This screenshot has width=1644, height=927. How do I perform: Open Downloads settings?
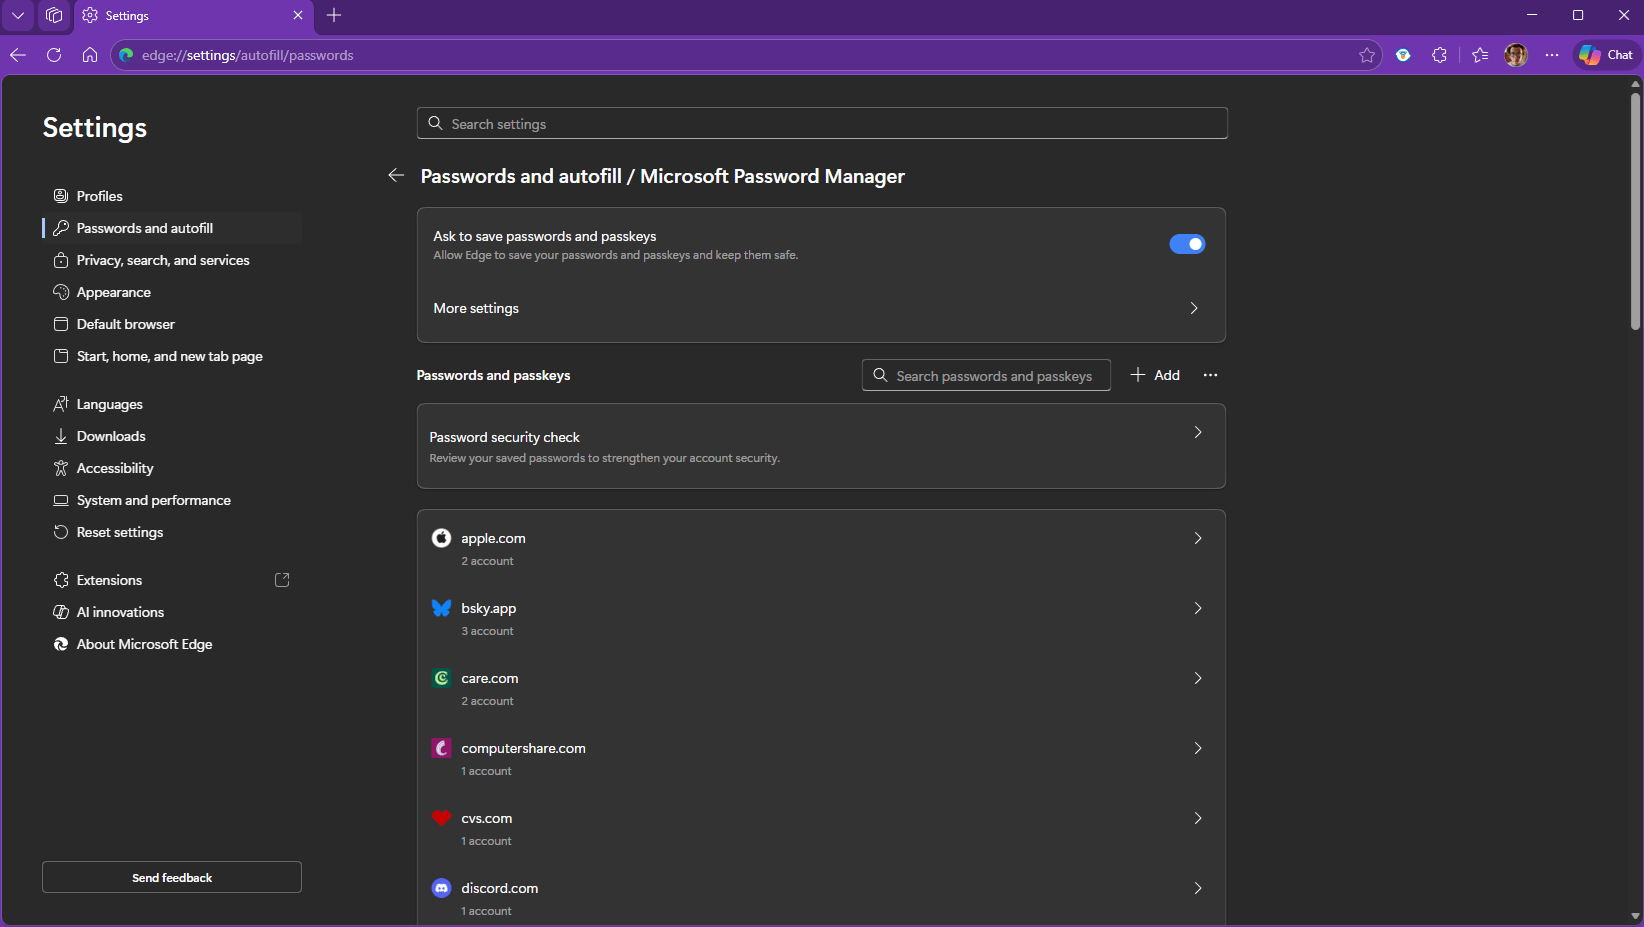click(x=172, y=436)
